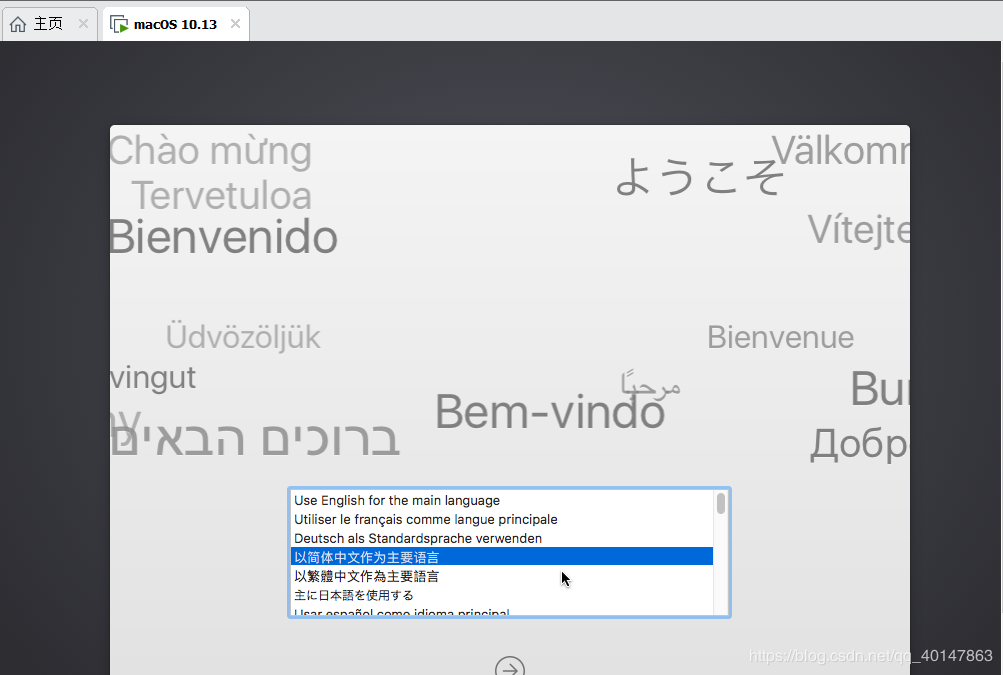
Task: Click the language list scrollbar thumb
Action: point(721,504)
